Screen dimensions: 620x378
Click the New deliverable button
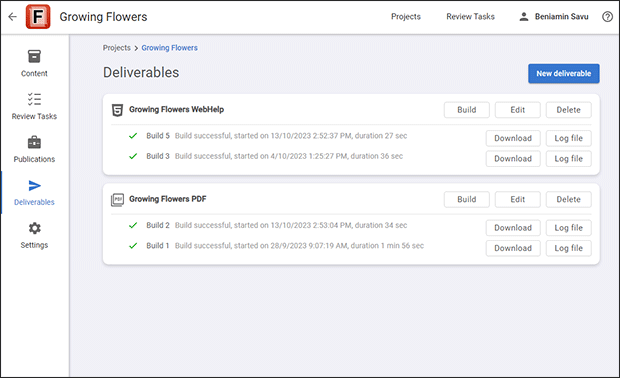tap(563, 74)
